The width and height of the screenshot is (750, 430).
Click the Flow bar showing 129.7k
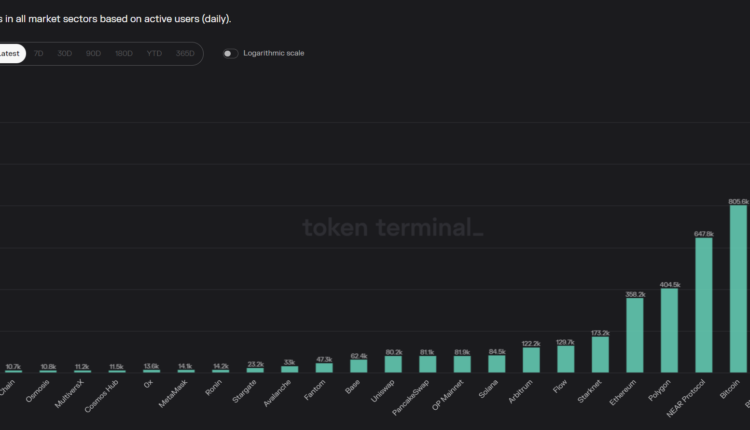coord(566,359)
